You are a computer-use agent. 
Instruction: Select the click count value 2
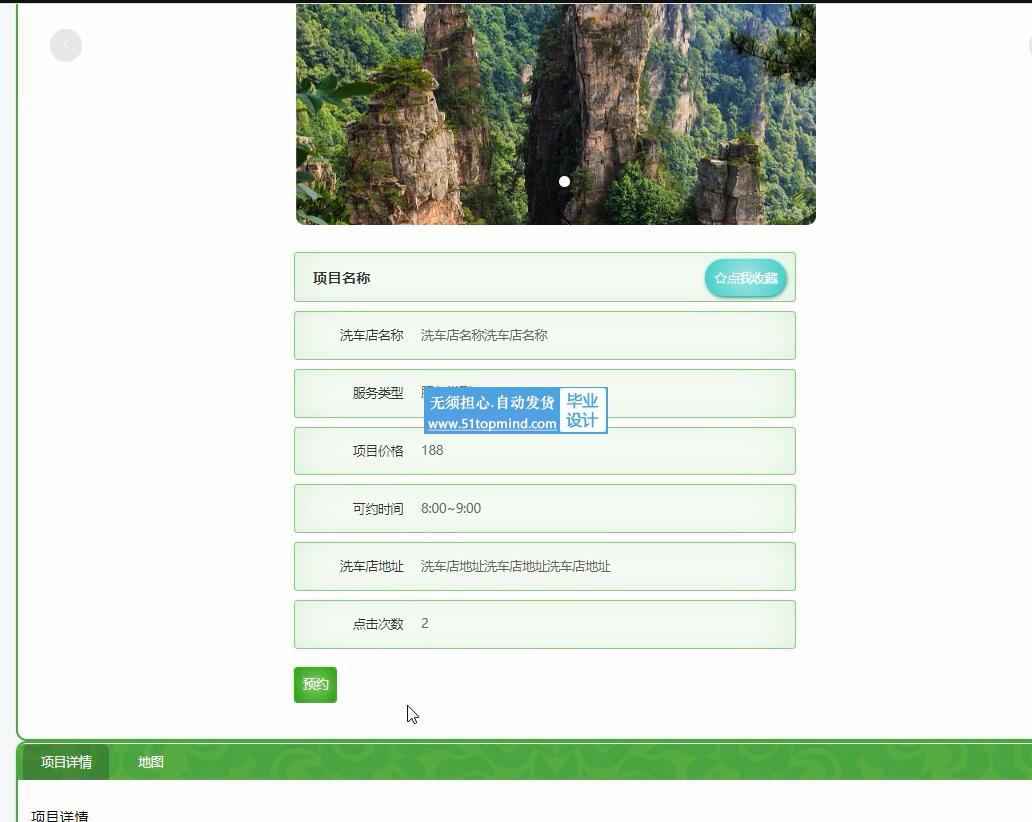tap(425, 624)
